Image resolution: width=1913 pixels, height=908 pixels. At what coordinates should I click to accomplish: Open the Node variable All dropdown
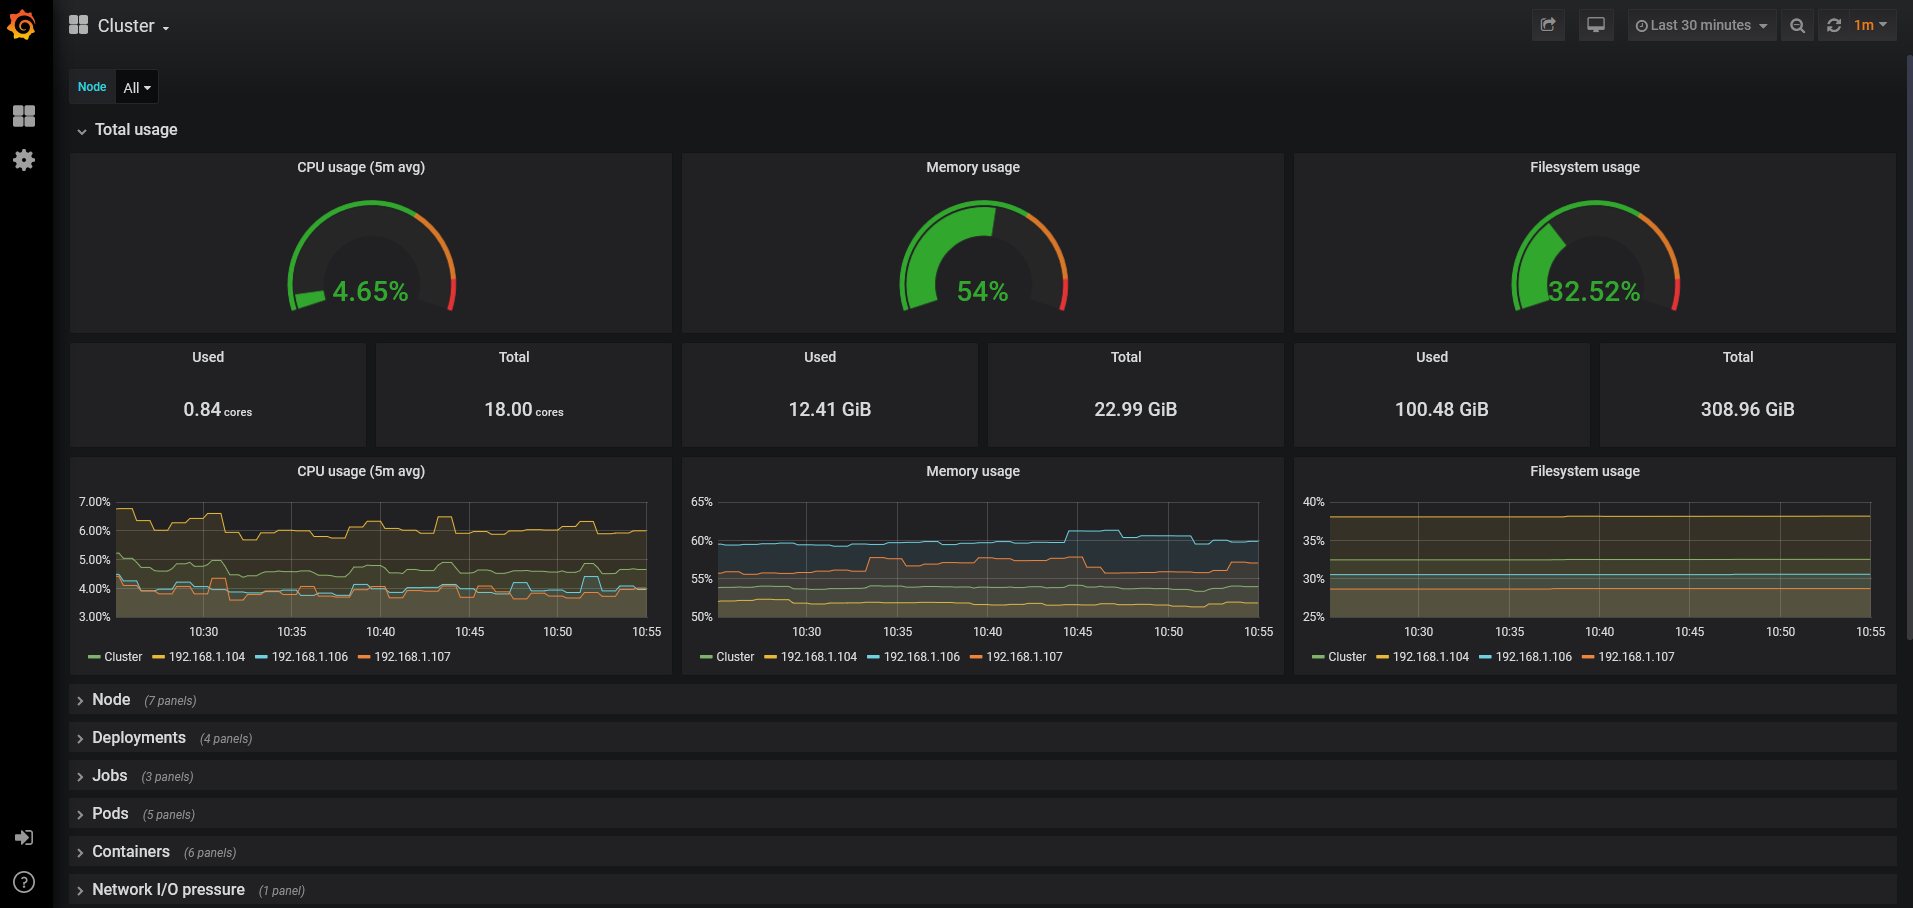click(x=137, y=87)
